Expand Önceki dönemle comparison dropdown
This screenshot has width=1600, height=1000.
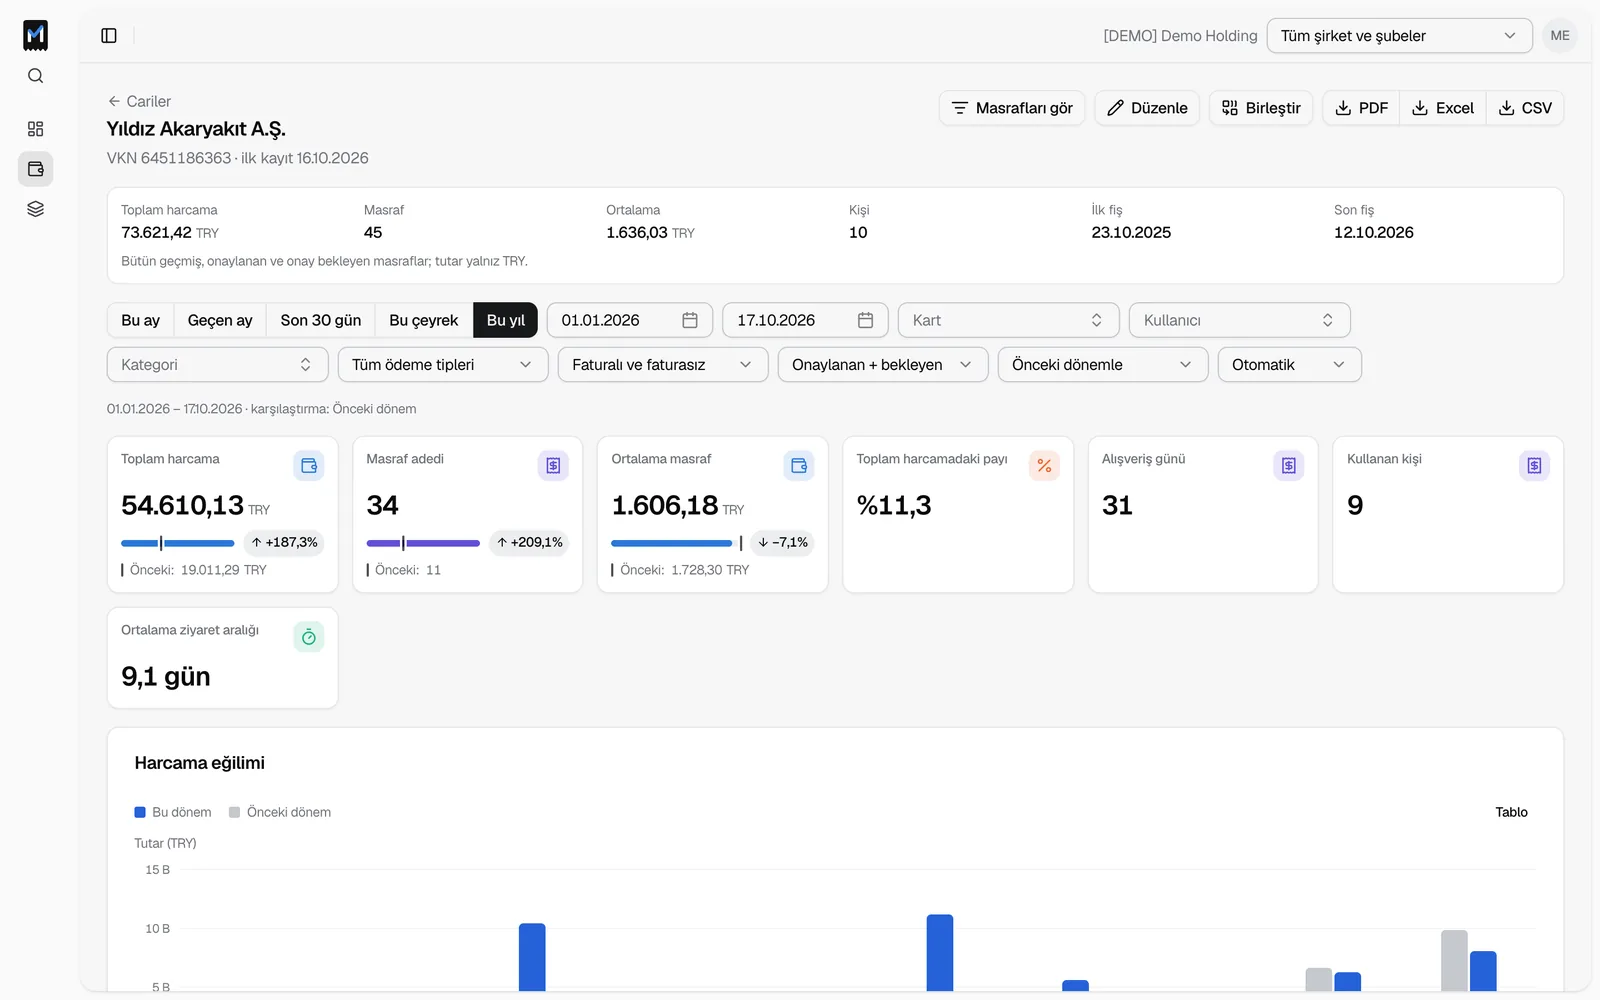1103,365
